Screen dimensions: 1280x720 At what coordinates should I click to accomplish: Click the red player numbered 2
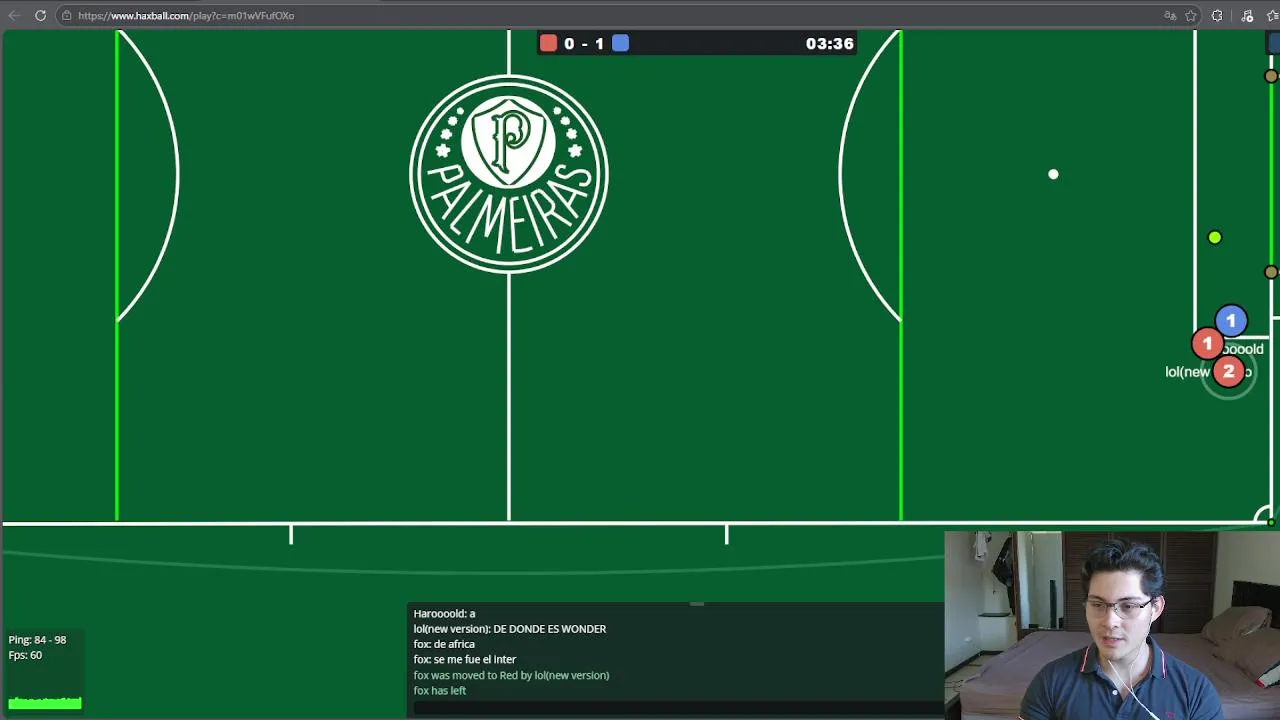tap(1229, 371)
